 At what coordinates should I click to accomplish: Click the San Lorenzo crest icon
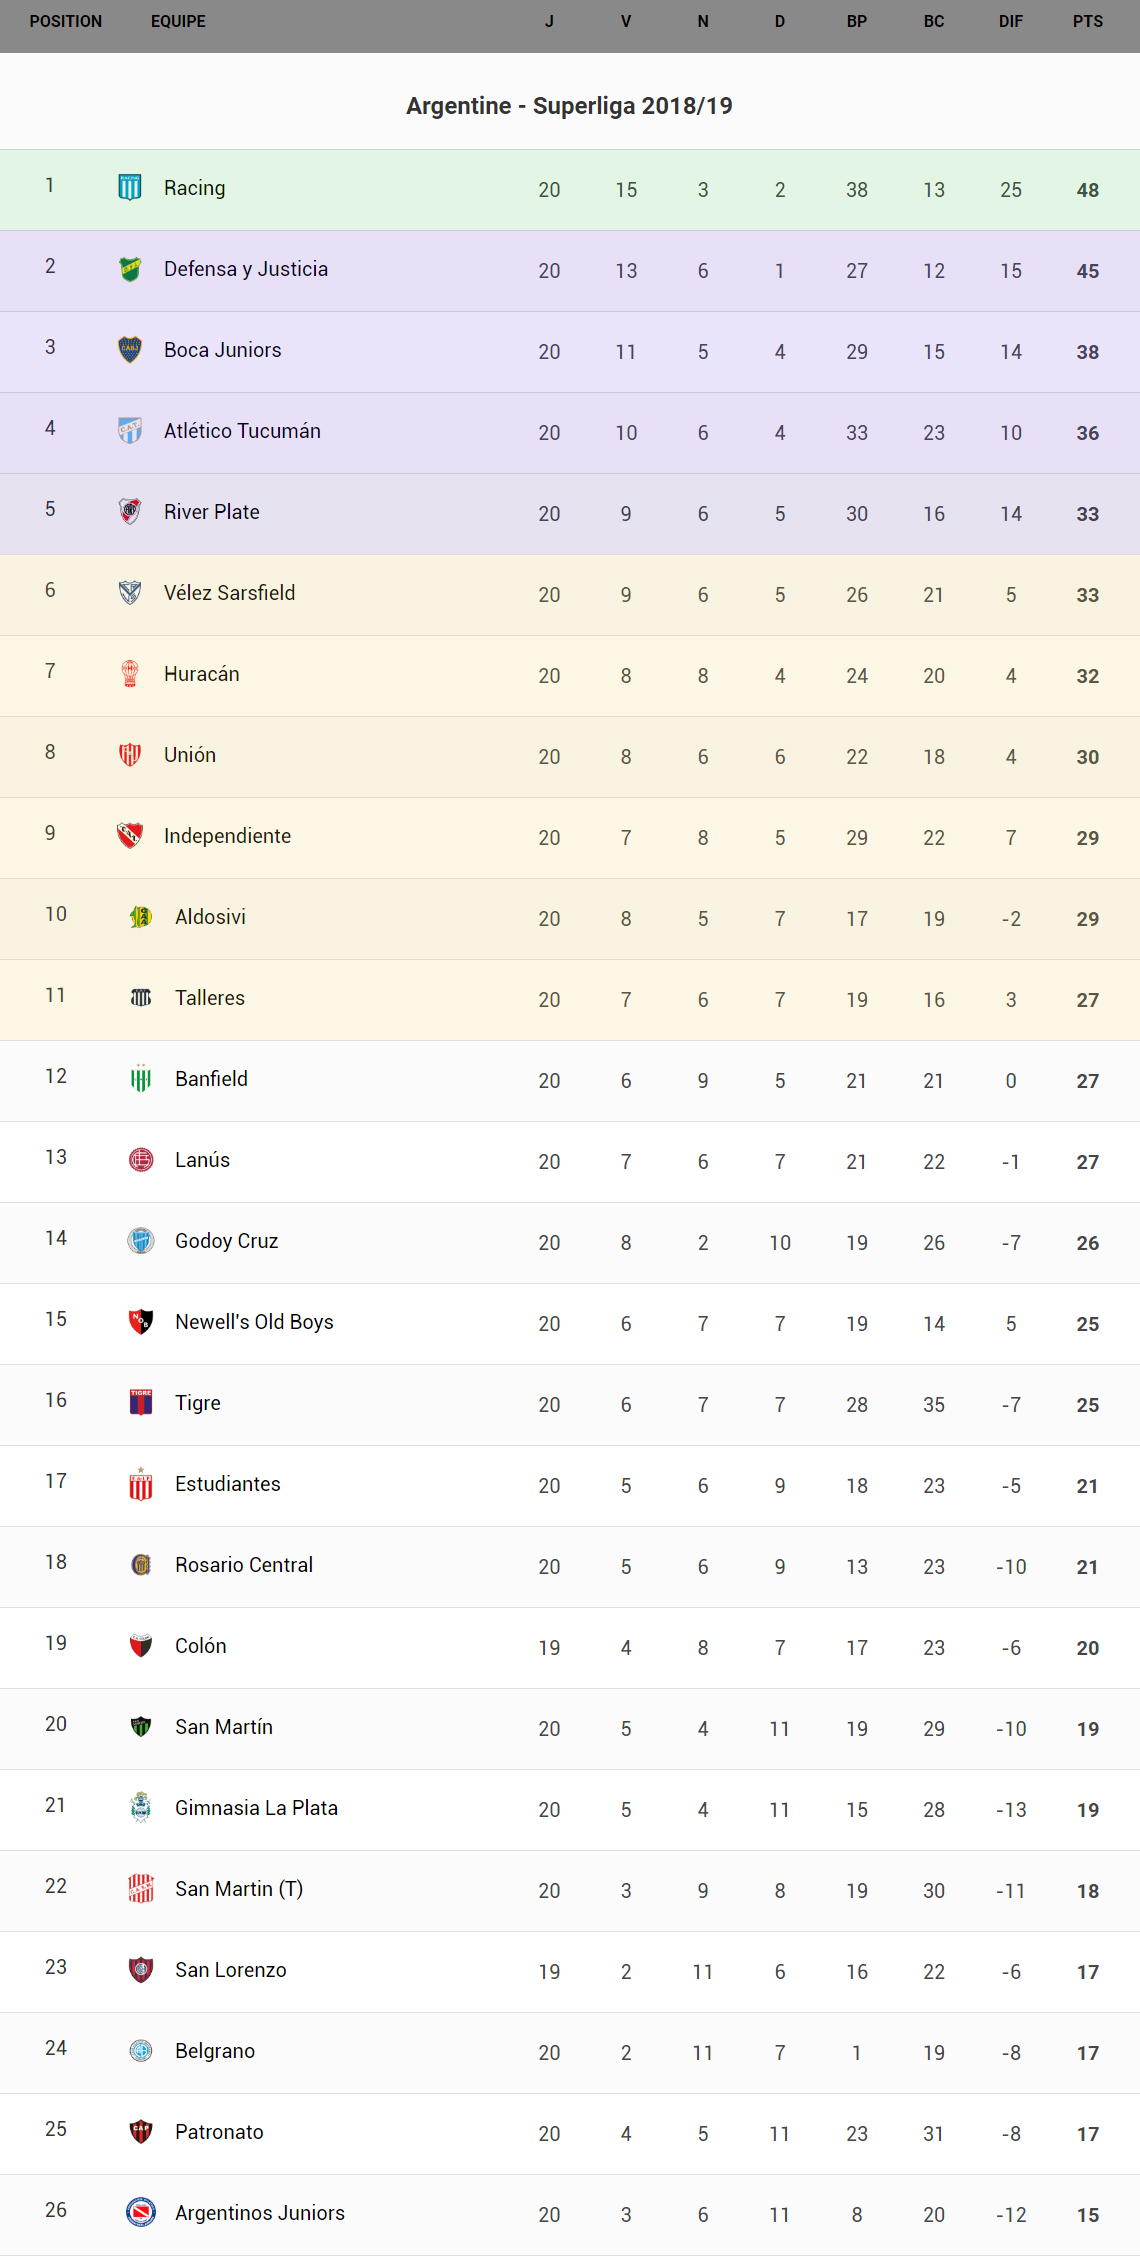tap(141, 1969)
